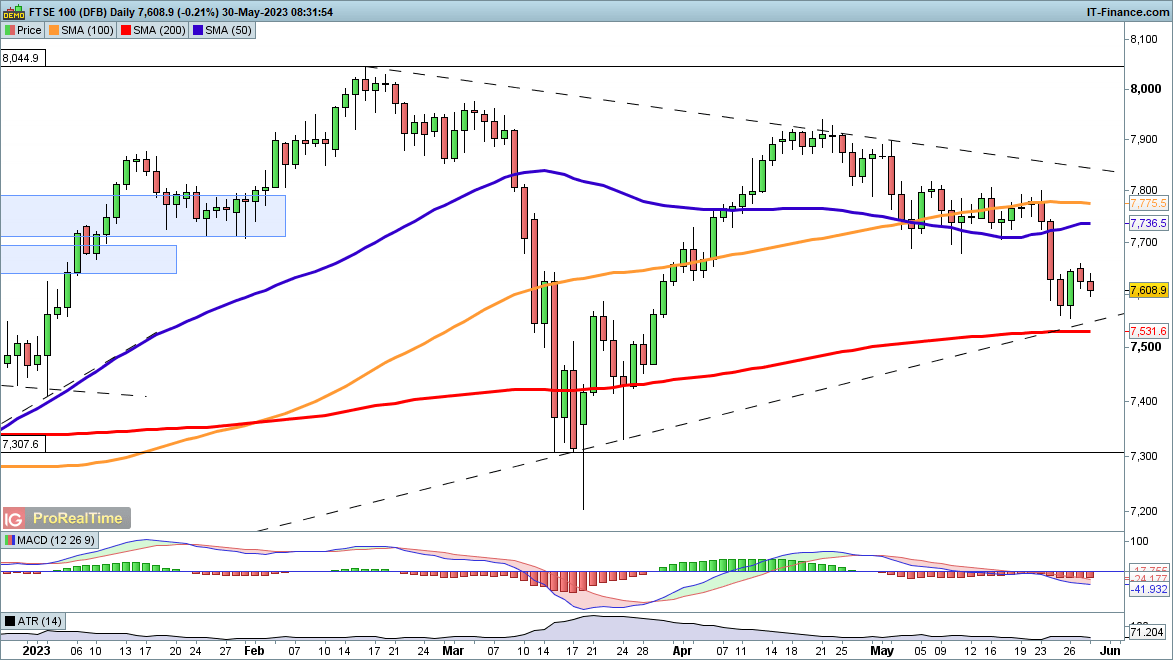Screen dimensions: 1173x660
Task: Click the Feb label on time axis
Action: (x=254, y=650)
